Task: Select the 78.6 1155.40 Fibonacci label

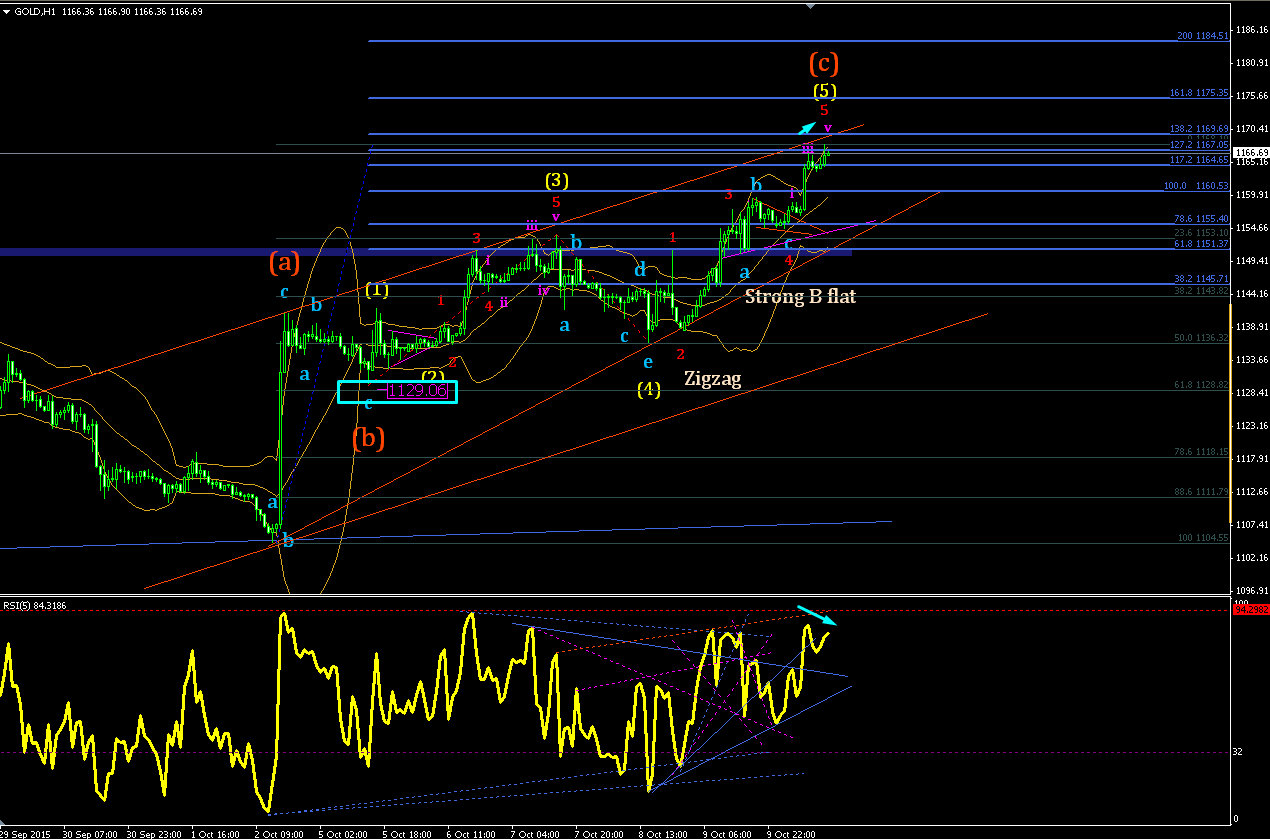Action: pos(1201,218)
